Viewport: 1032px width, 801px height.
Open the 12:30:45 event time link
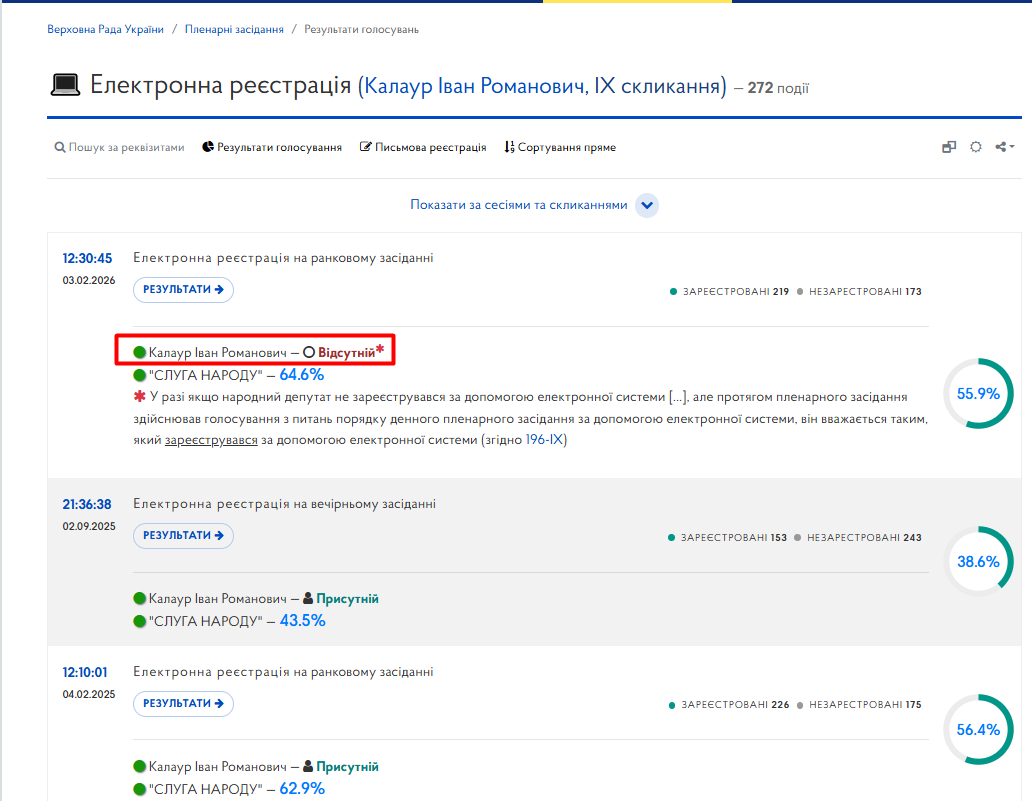[x=88, y=259]
